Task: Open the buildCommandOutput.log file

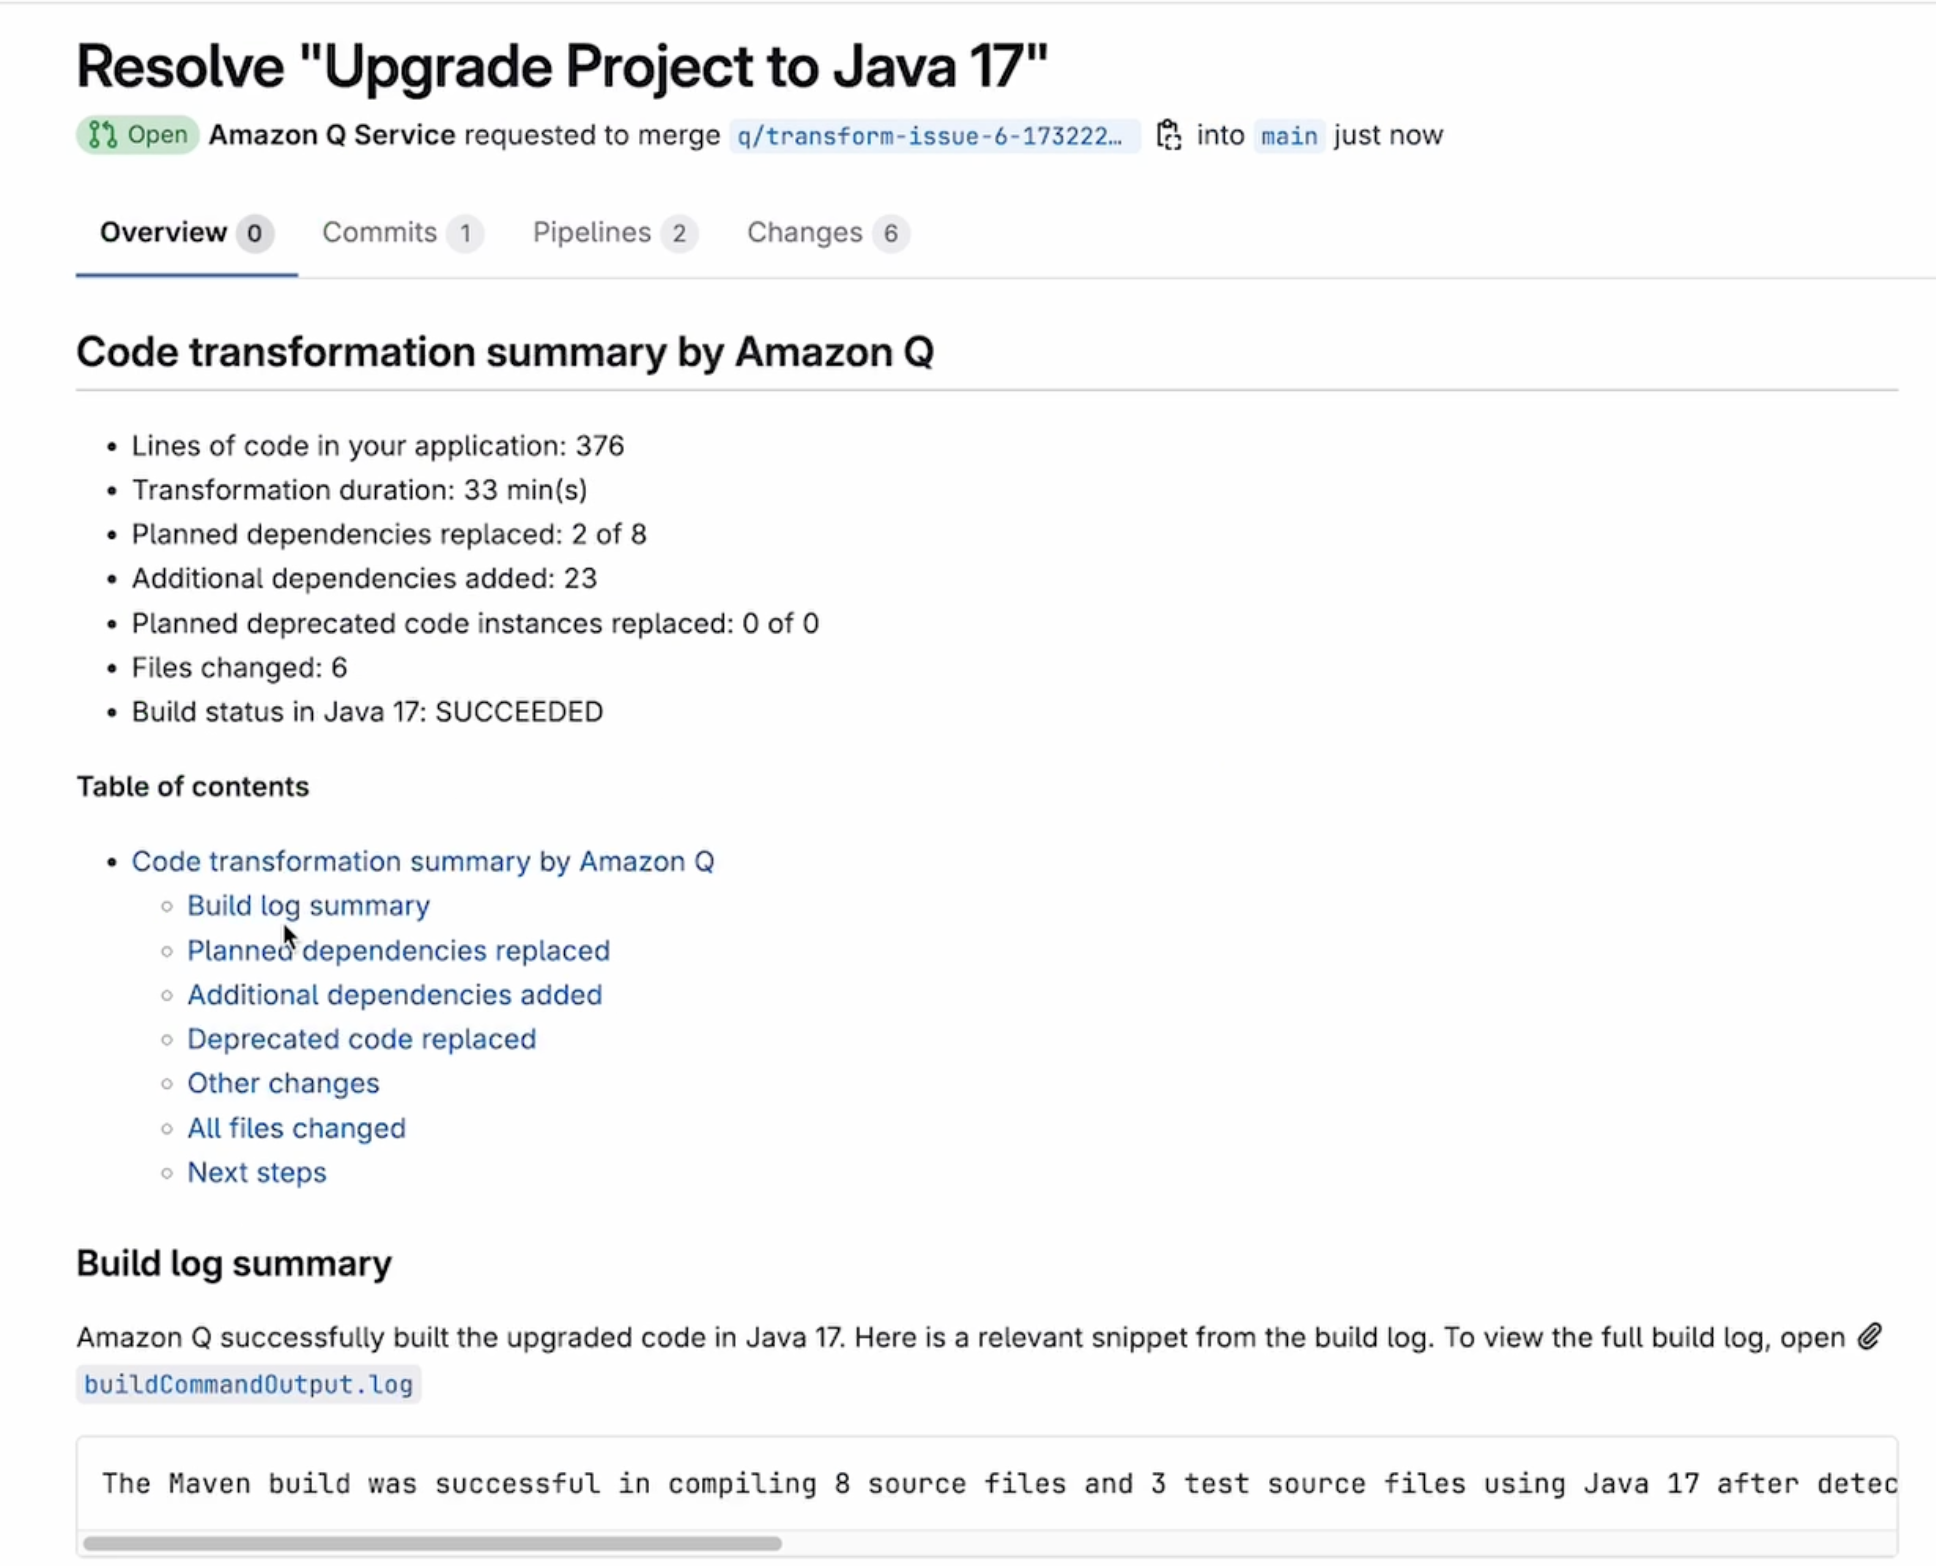Action: [x=248, y=1384]
